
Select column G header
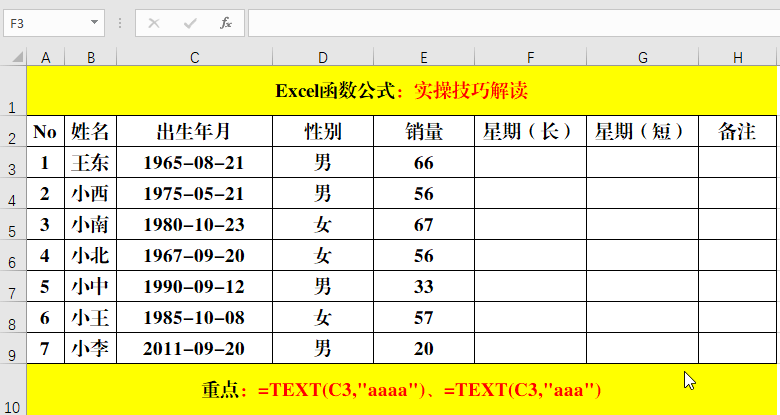[643, 57]
